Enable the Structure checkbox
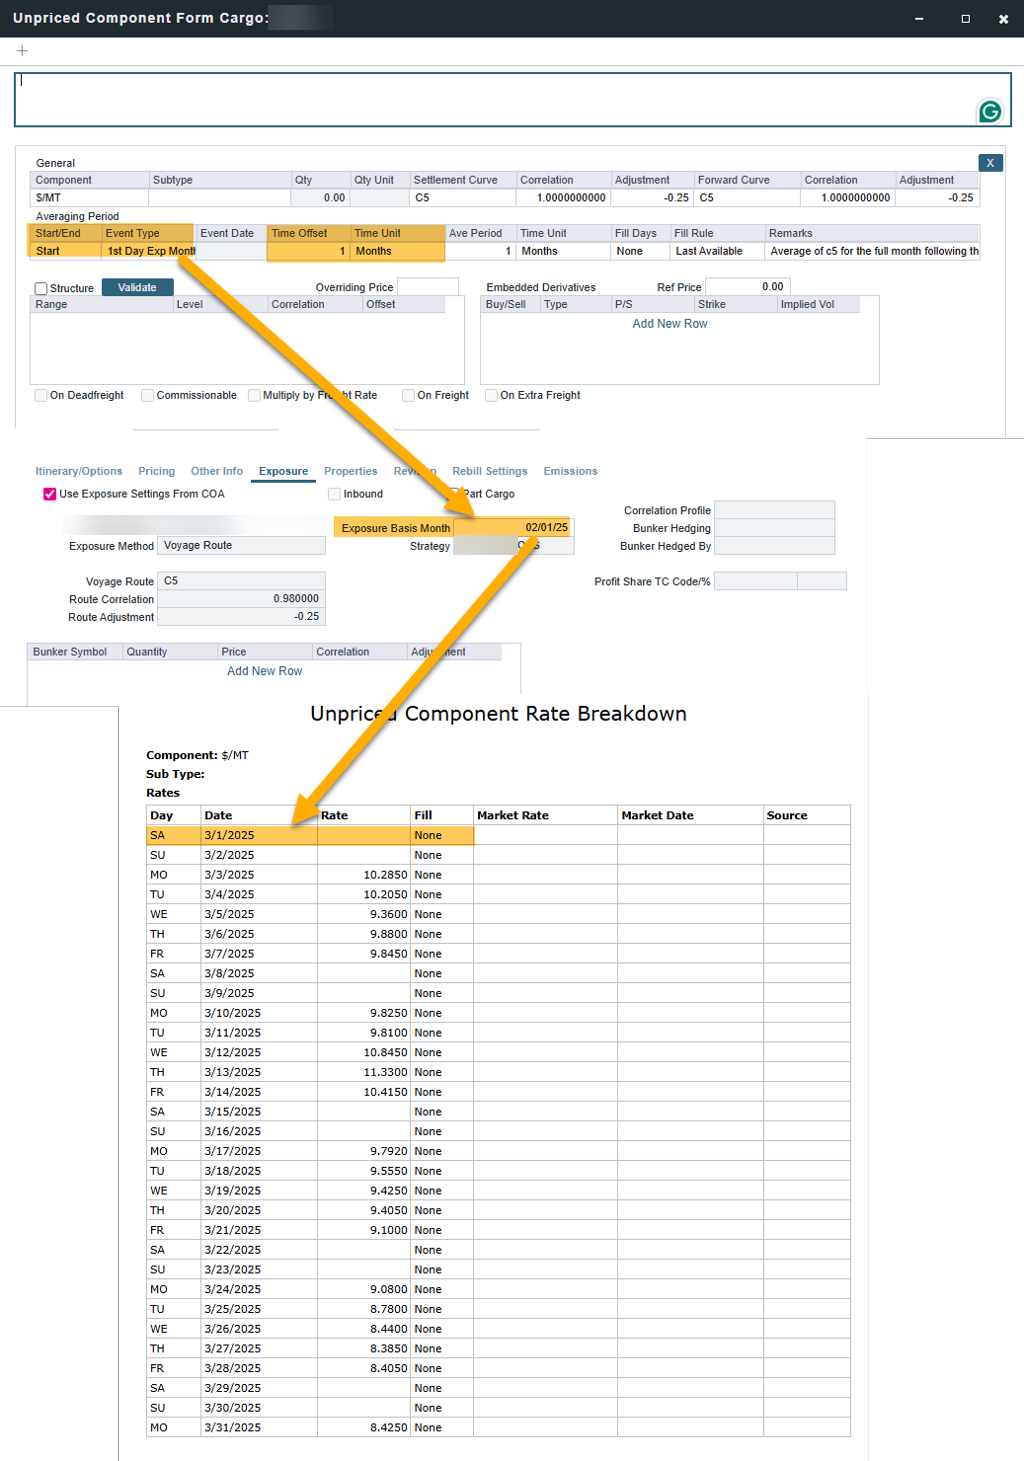Viewport: 1024px width, 1461px height. [42, 289]
